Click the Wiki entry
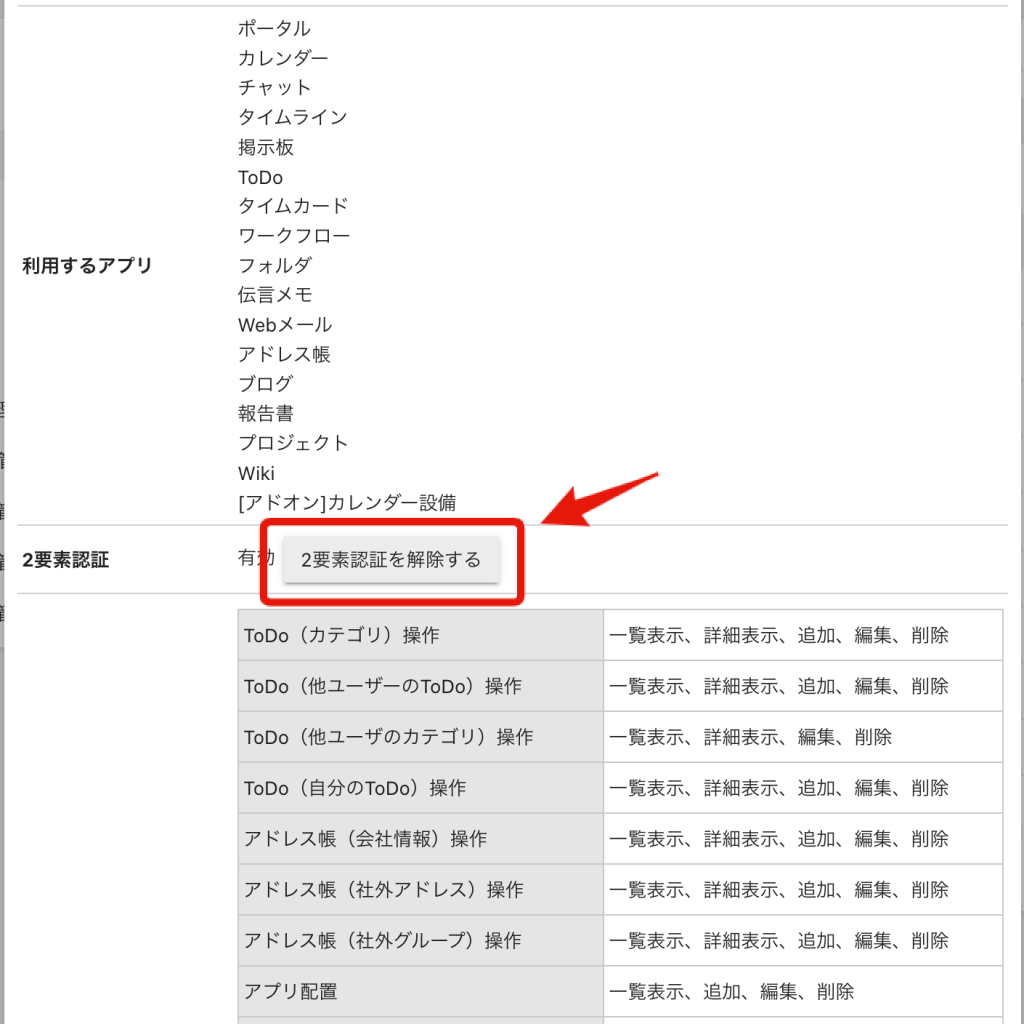The width and height of the screenshot is (1024, 1024). coord(256,473)
